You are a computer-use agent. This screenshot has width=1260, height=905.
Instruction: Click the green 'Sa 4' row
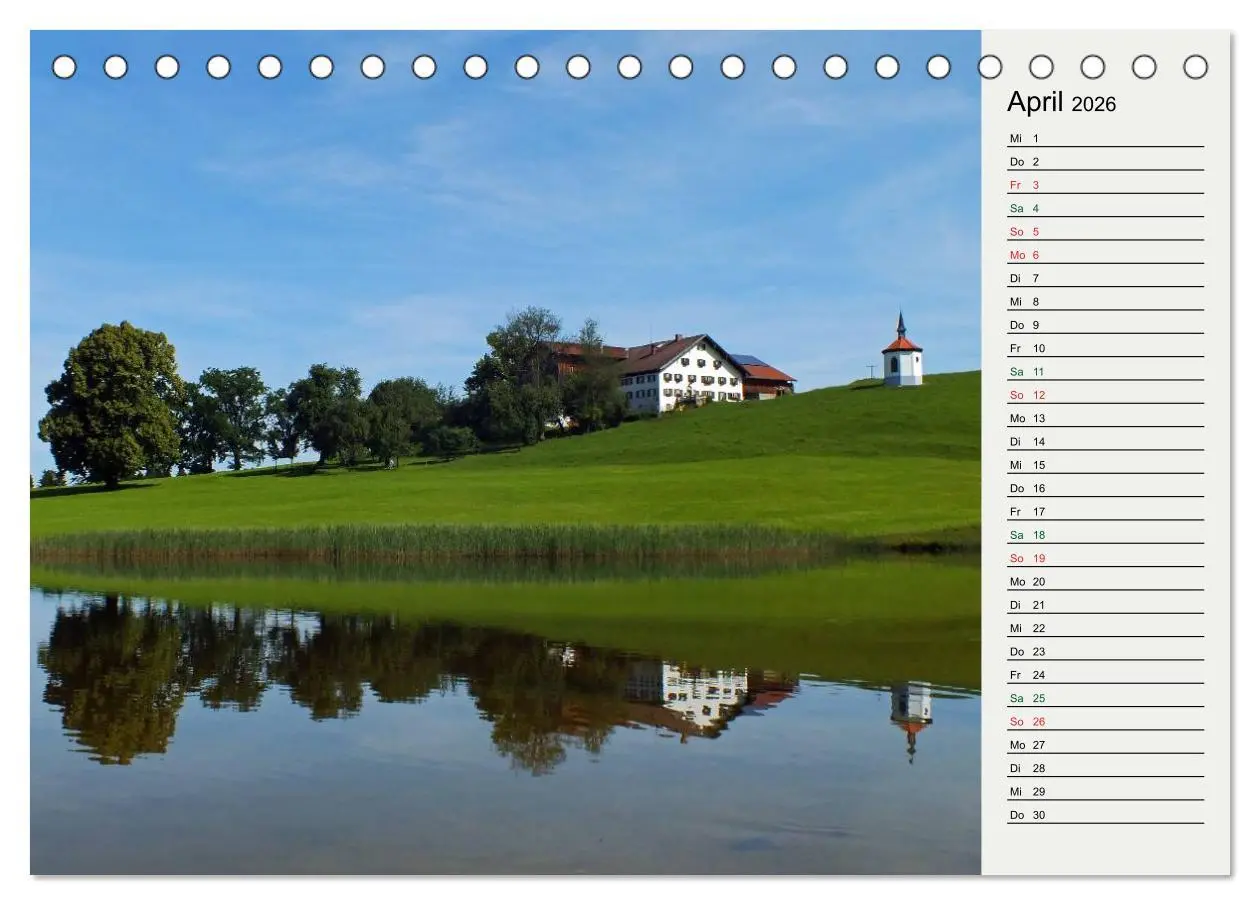(x=1105, y=208)
